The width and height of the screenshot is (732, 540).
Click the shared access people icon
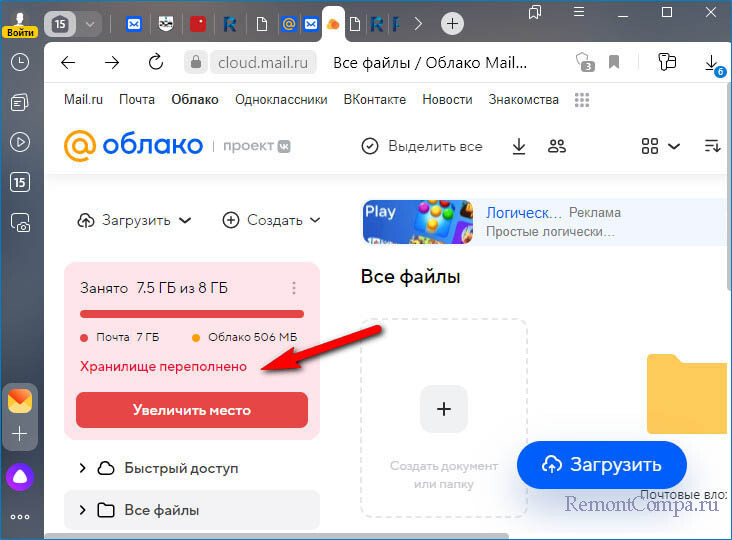557,146
